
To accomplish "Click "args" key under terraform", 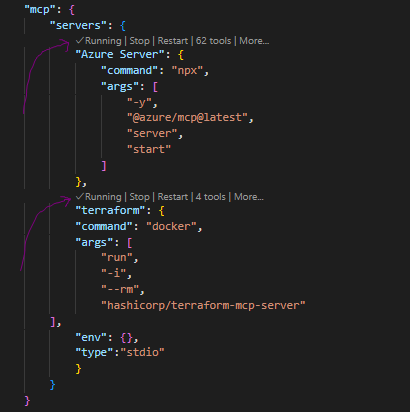I will tap(94, 242).
